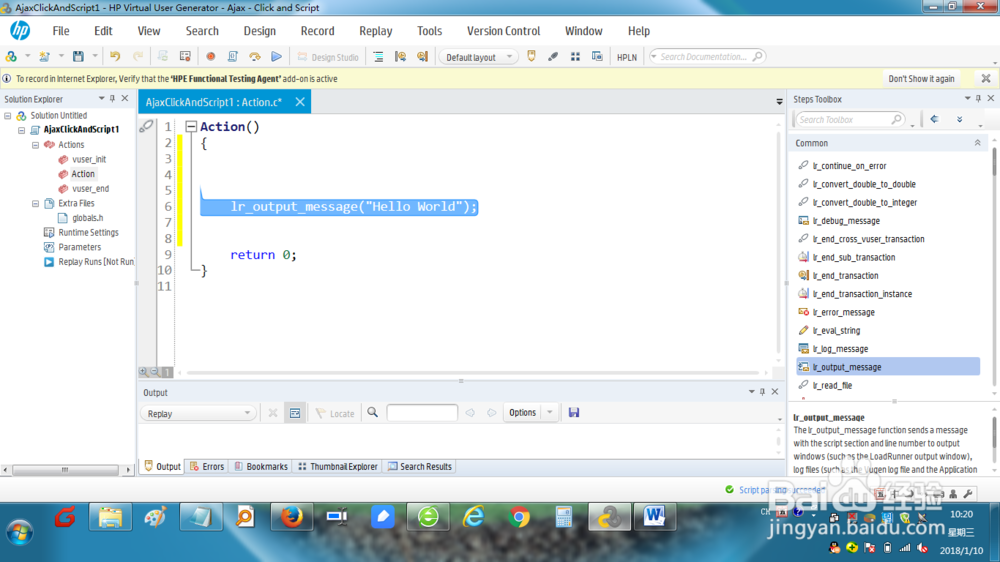The height and width of the screenshot is (562, 1000).
Task: Save the script with the floppy disk icon
Action: pos(78,57)
